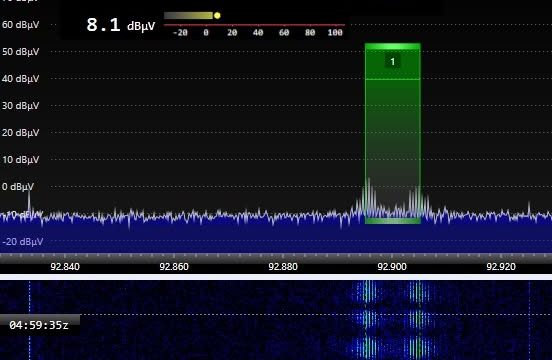Click the bright top edge of green filter band
The width and height of the screenshot is (552, 360).
393,46
